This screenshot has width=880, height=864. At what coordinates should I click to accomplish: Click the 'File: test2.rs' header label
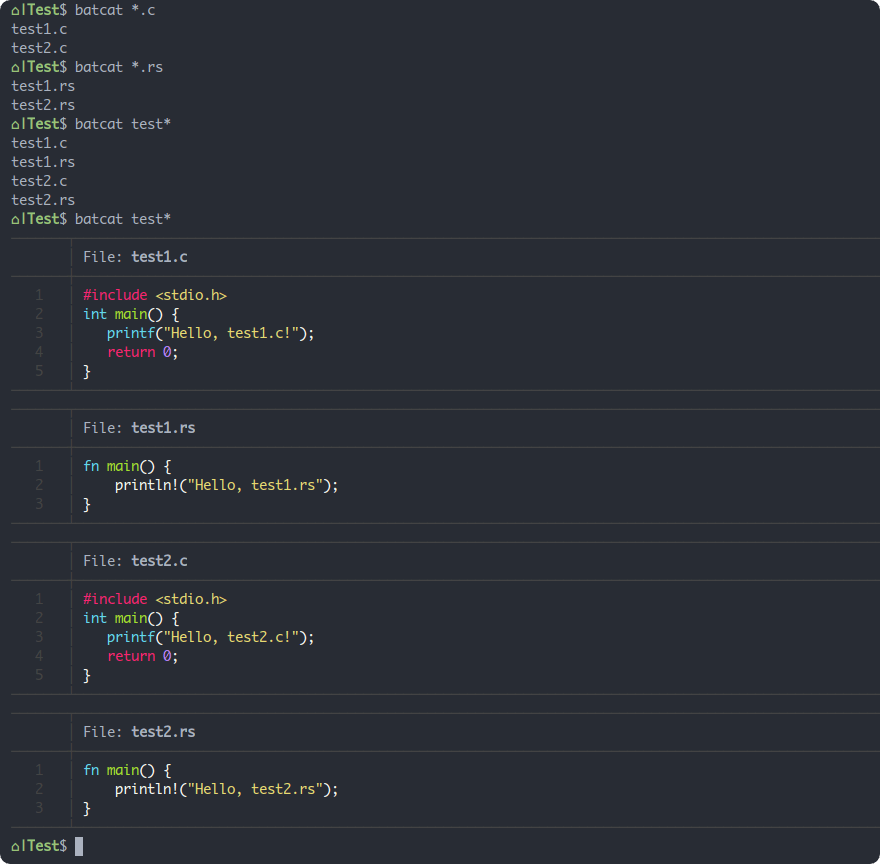pos(138,731)
